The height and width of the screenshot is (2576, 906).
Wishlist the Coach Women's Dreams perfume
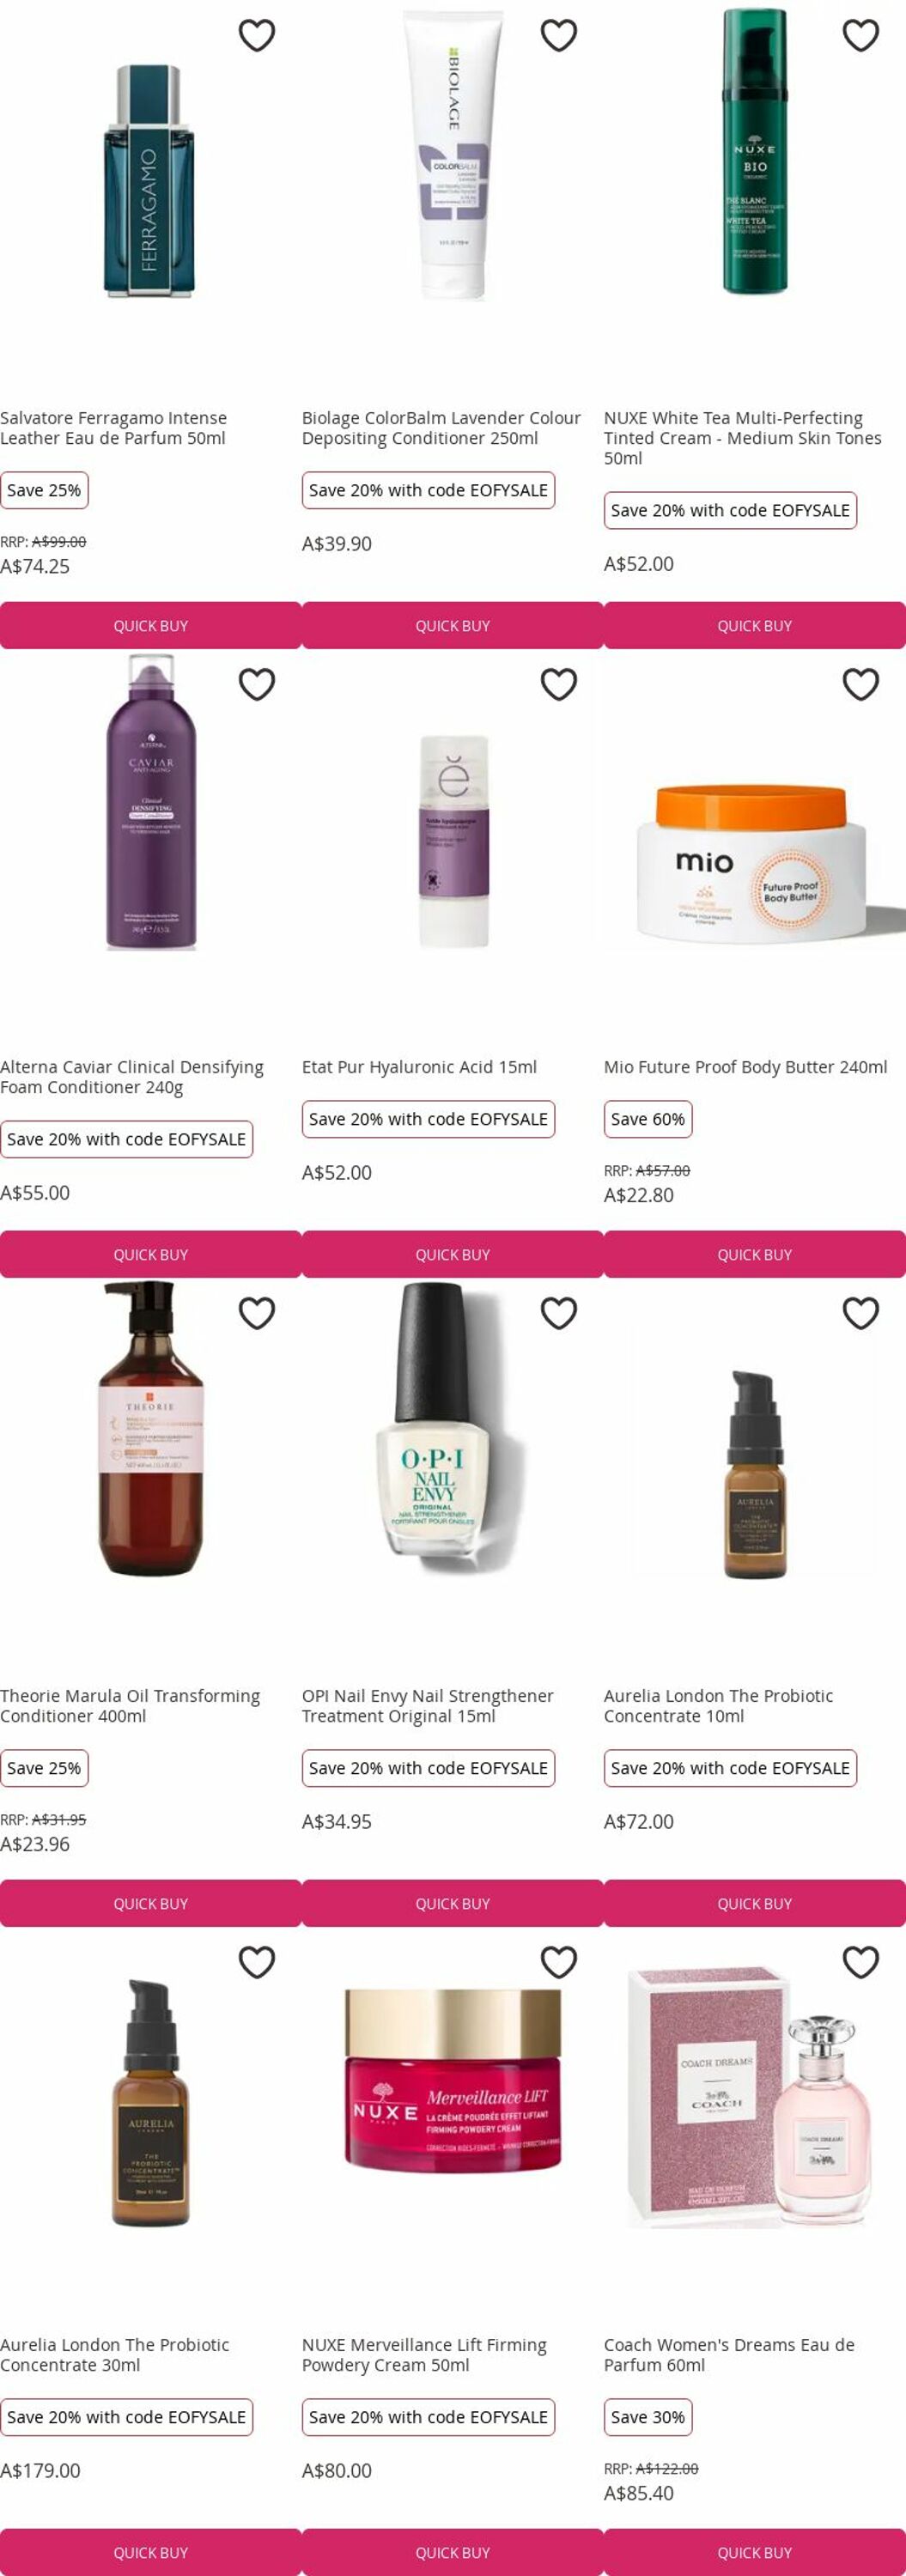861,1962
